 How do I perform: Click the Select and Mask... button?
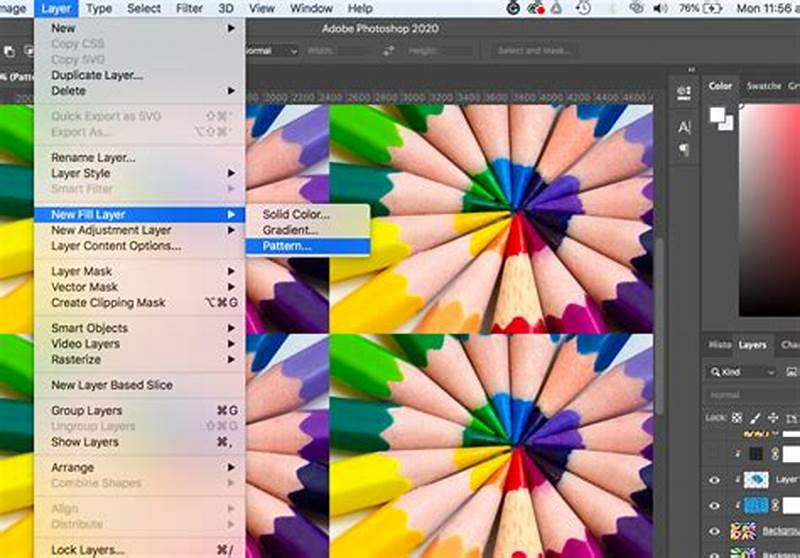point(534,50)
